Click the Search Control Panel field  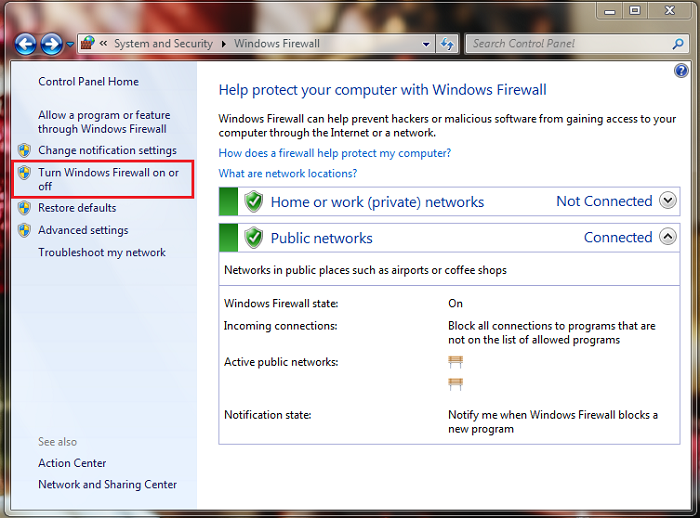[x=570, y=44]
